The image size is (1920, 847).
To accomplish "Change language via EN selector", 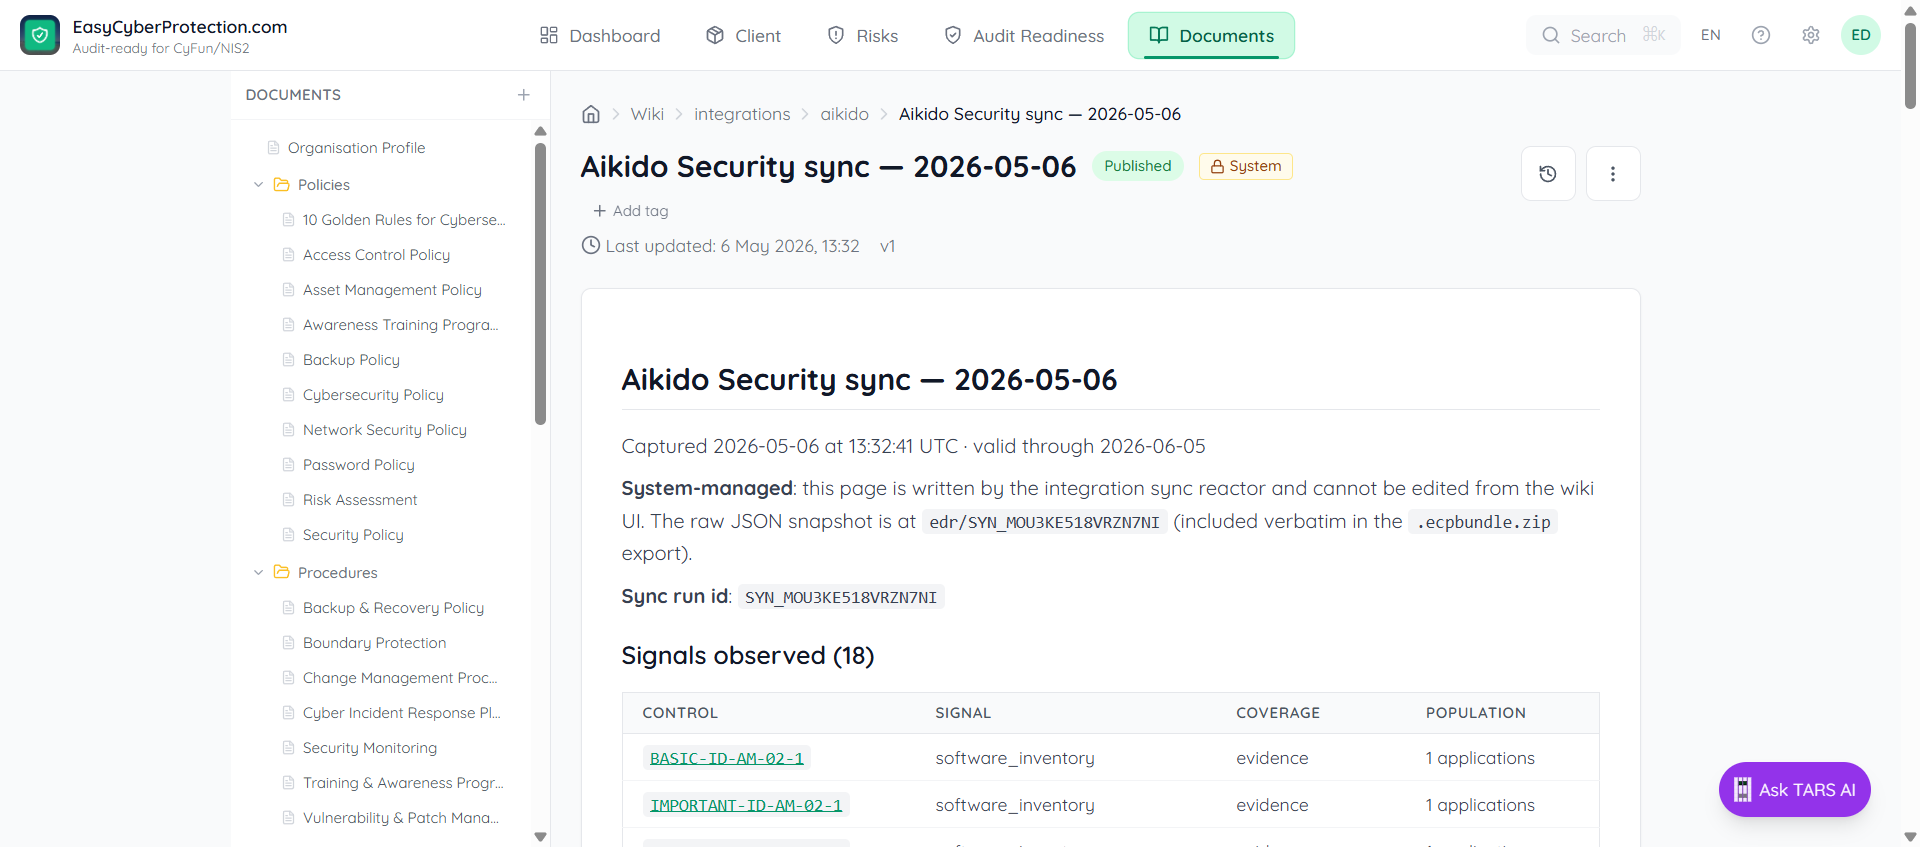I will 1710,35.
